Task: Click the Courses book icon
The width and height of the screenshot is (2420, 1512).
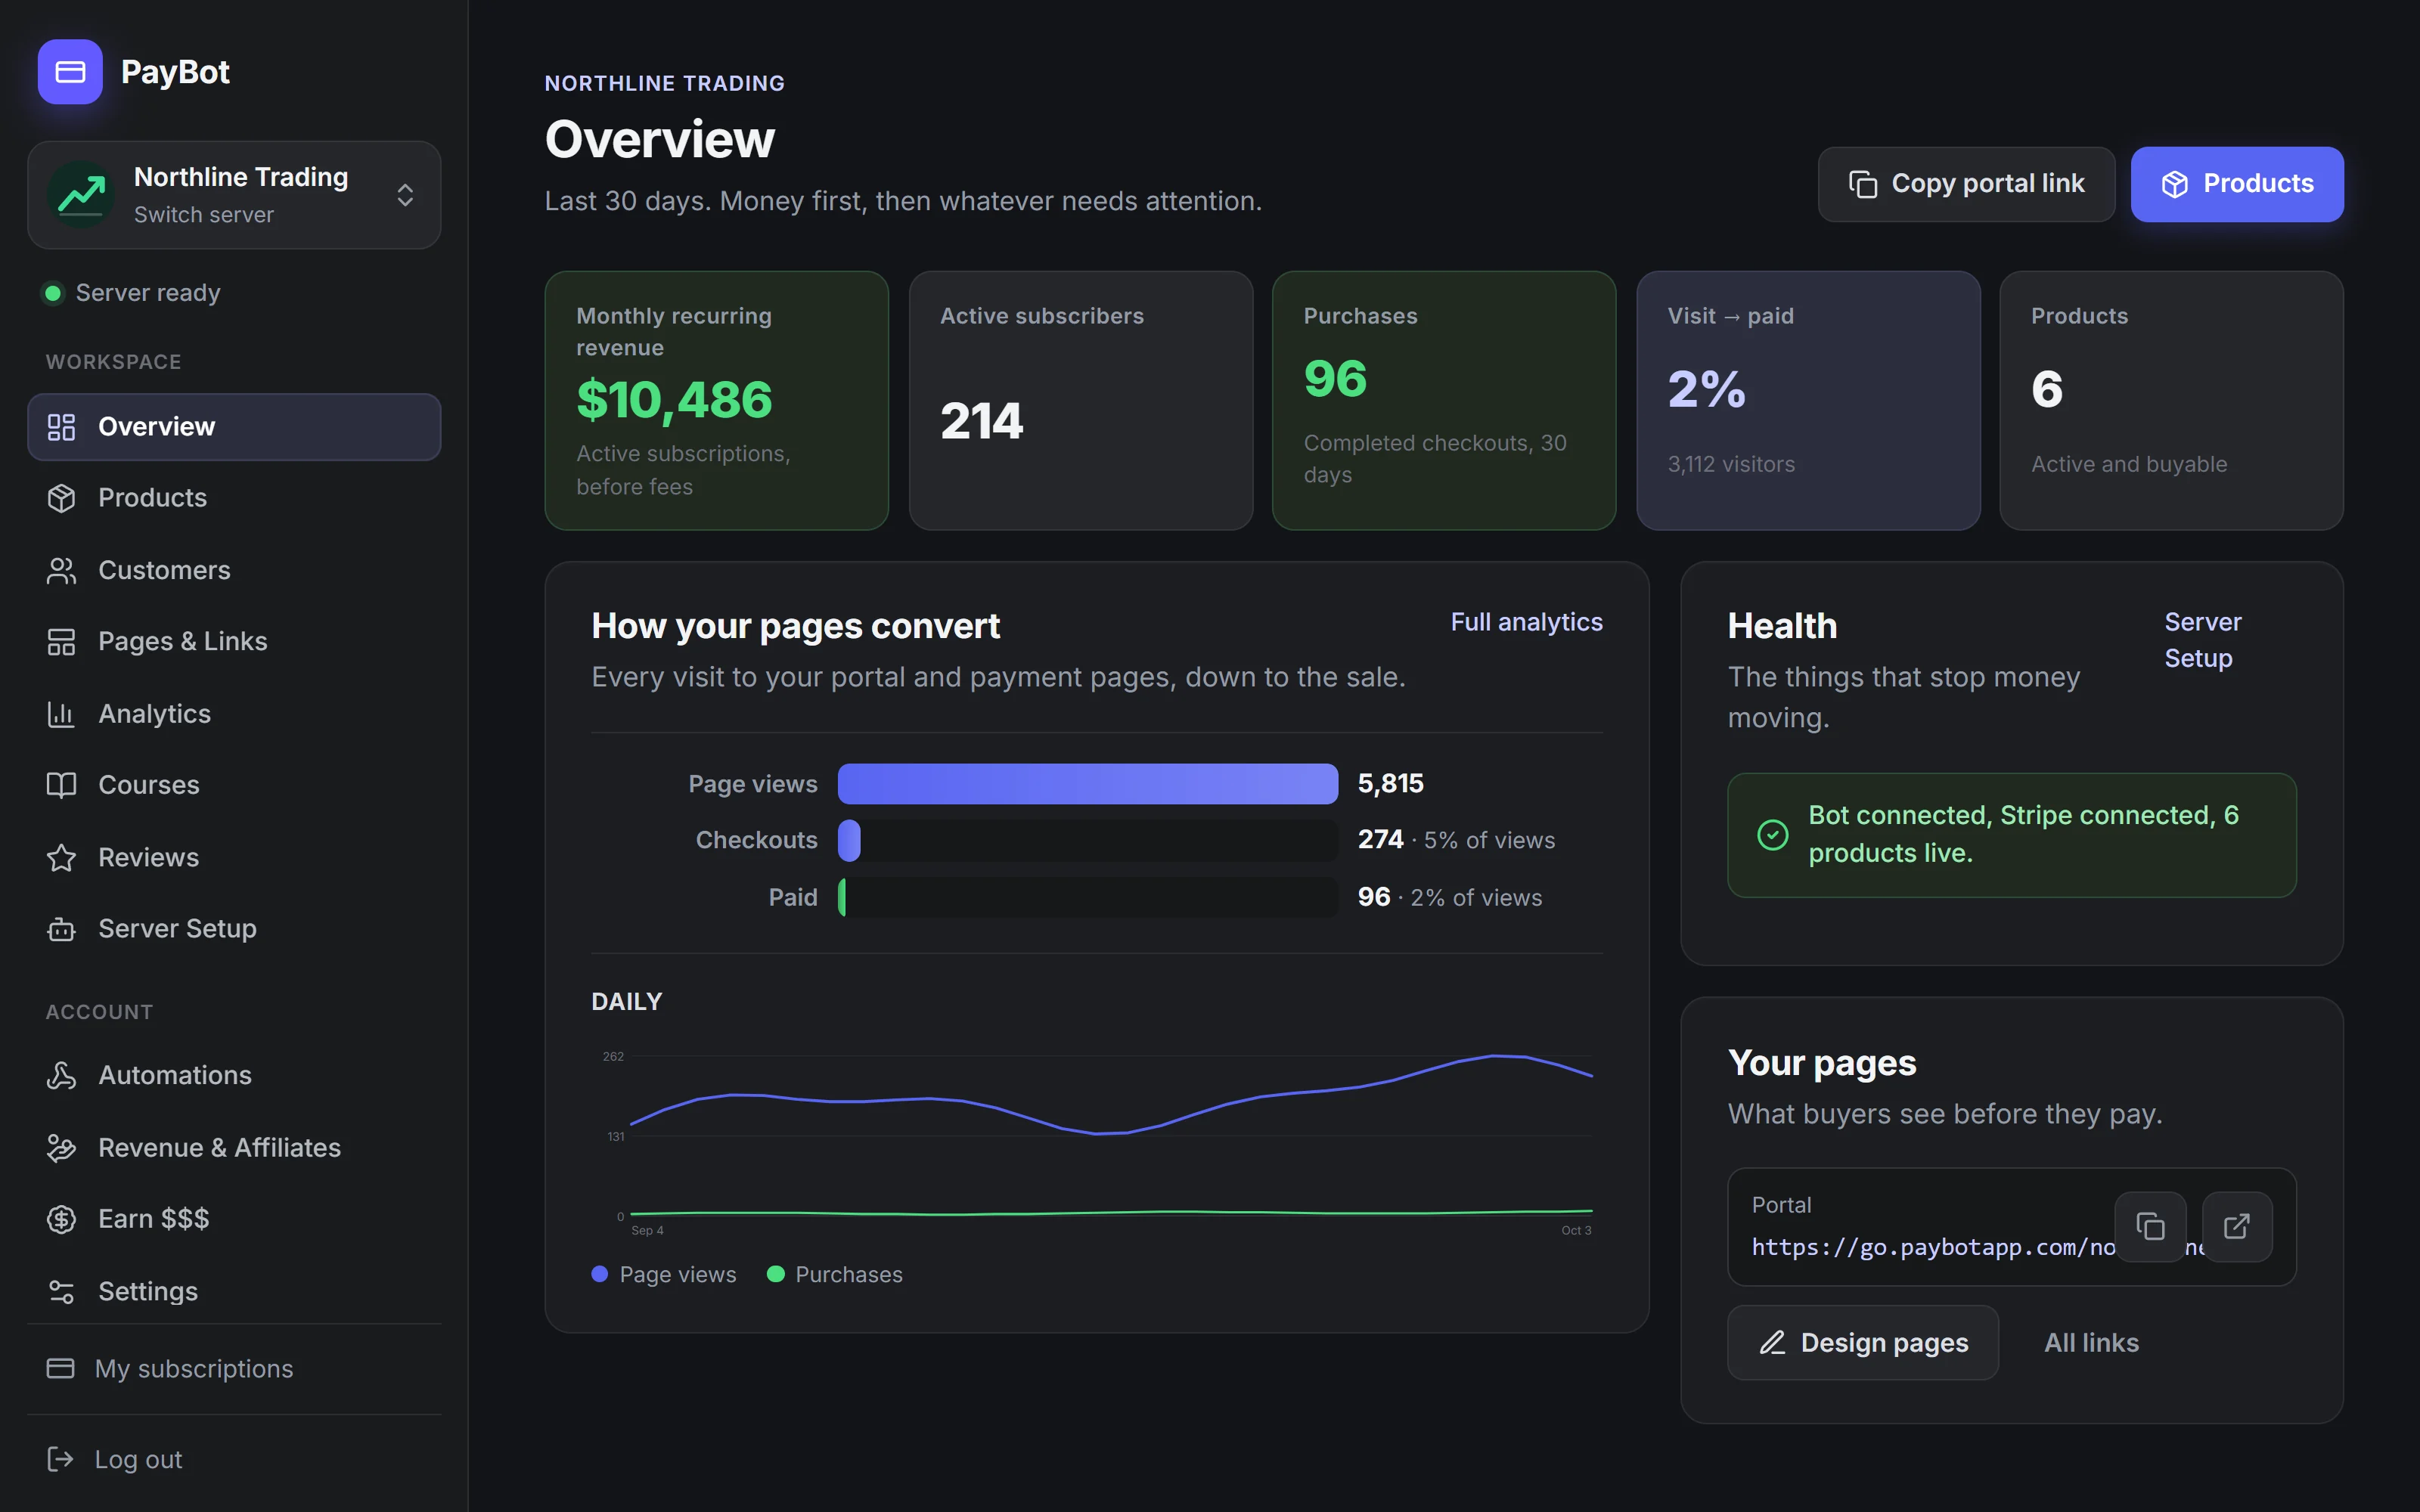Action: tap(61, 785)
